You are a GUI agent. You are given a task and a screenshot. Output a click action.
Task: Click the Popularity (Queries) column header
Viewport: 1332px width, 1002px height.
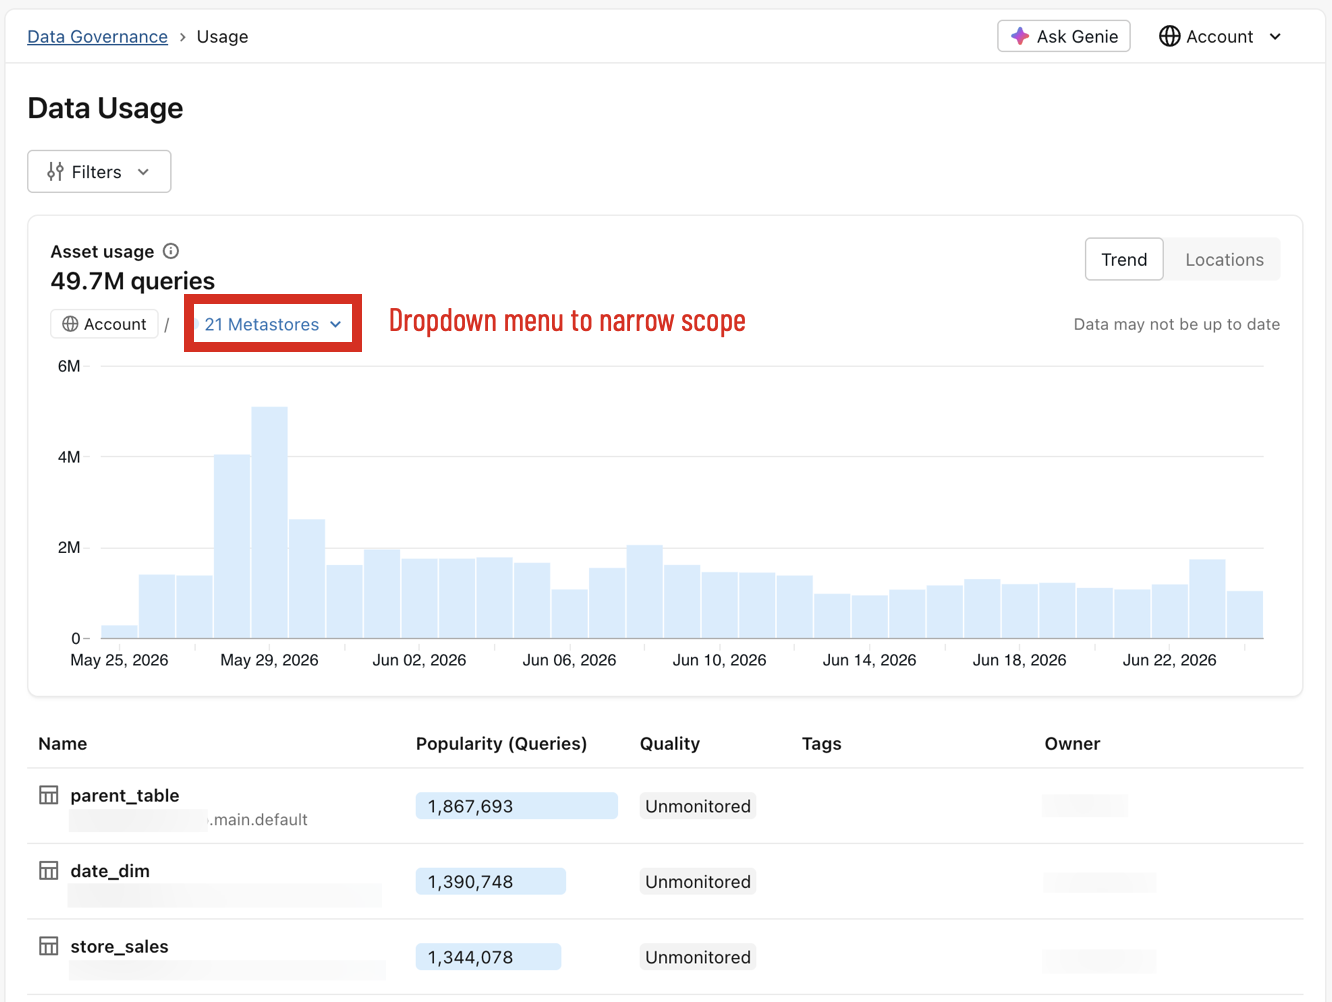501,744
